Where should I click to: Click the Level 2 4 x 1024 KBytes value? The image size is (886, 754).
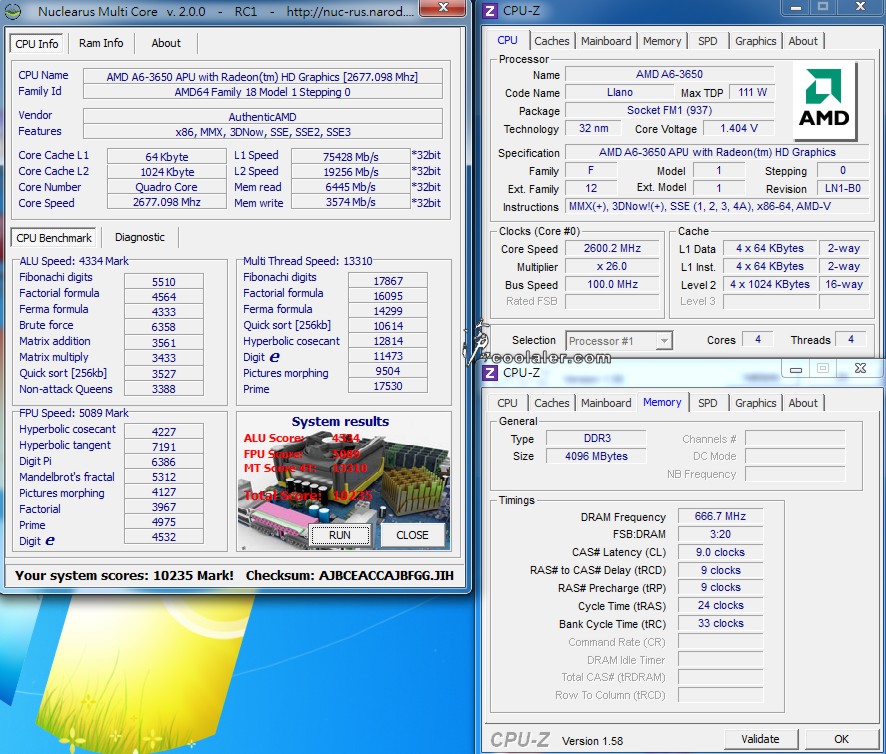pos(770,284)
